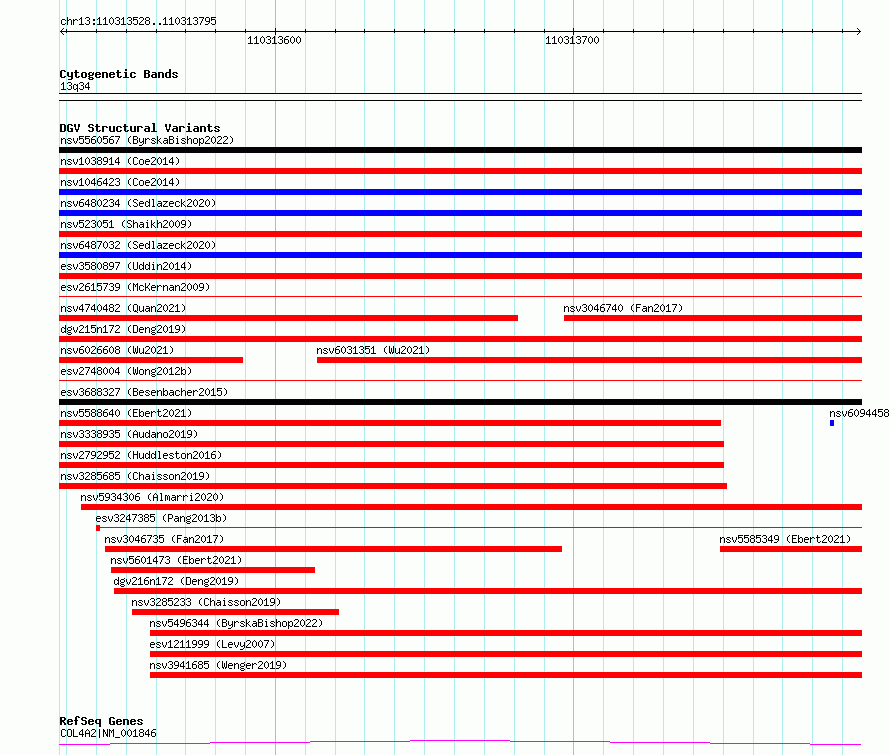The image size is (890, 755).
Task: Select the nsv523051 (Shaikh2009) label
Action: (126, 224)
